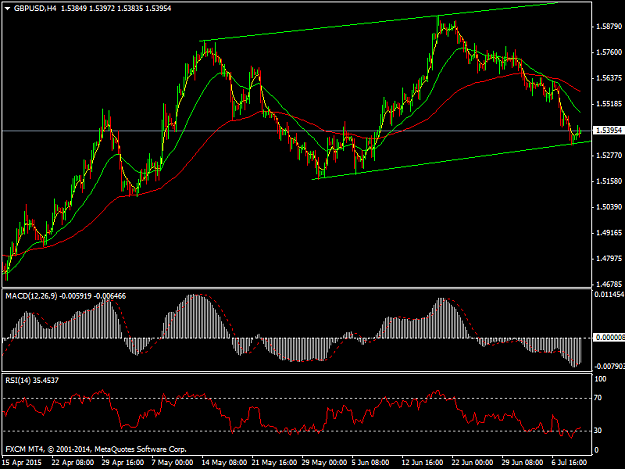Select the 6 Jul 16:00 date label
The image size is (625, 469).
click(569, 463)
